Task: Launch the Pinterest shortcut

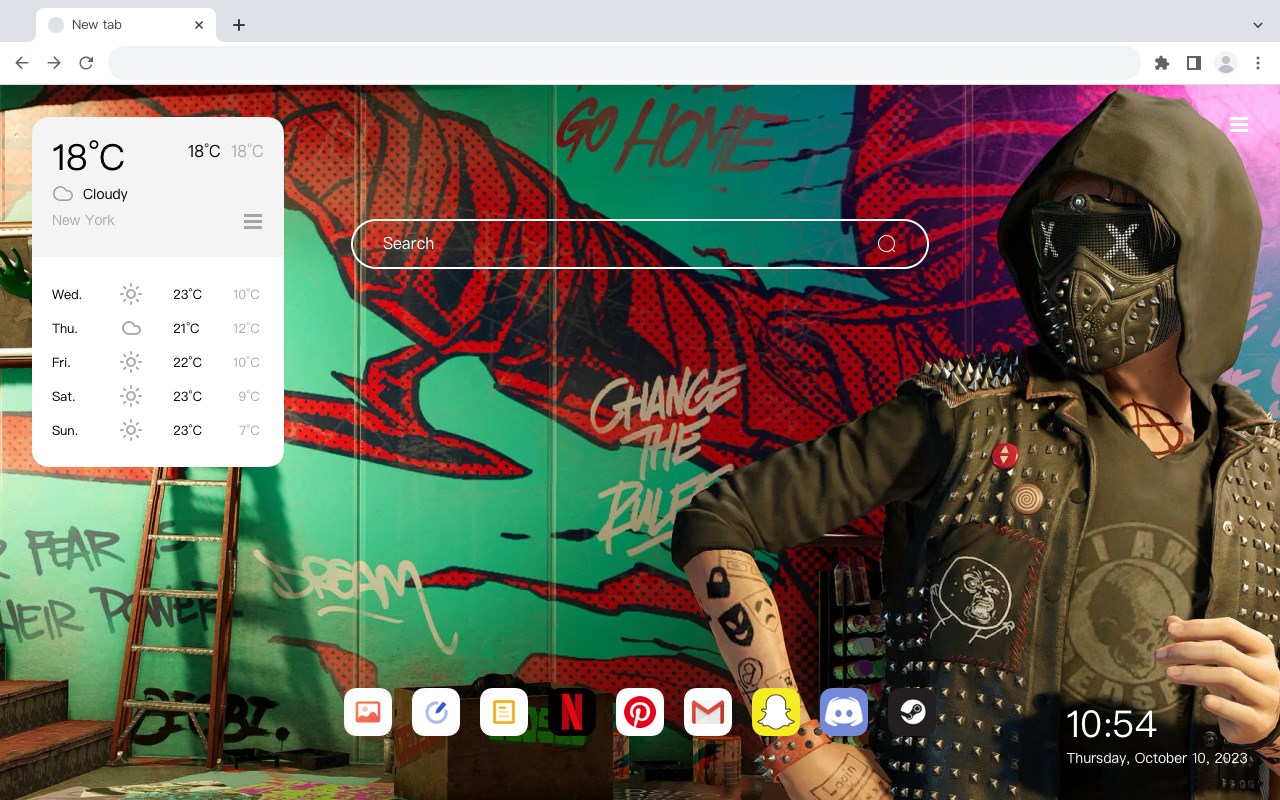Action: tap(640, 712)
